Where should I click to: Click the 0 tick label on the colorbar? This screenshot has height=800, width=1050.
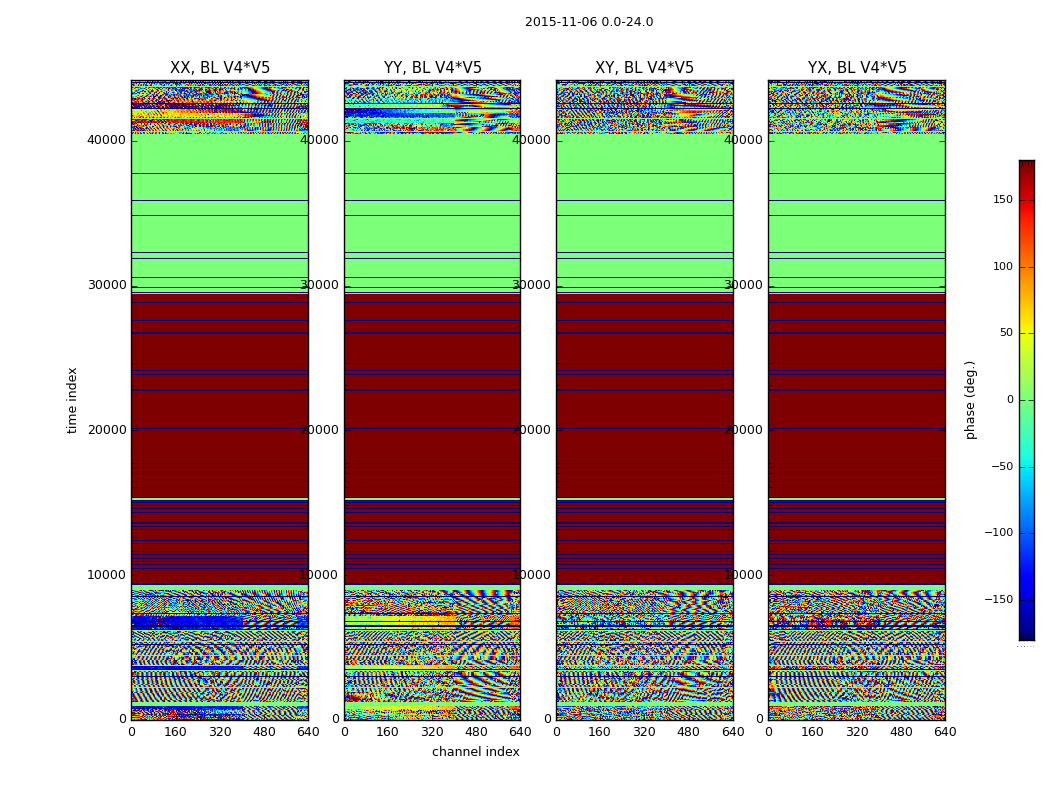(1010, 400)
